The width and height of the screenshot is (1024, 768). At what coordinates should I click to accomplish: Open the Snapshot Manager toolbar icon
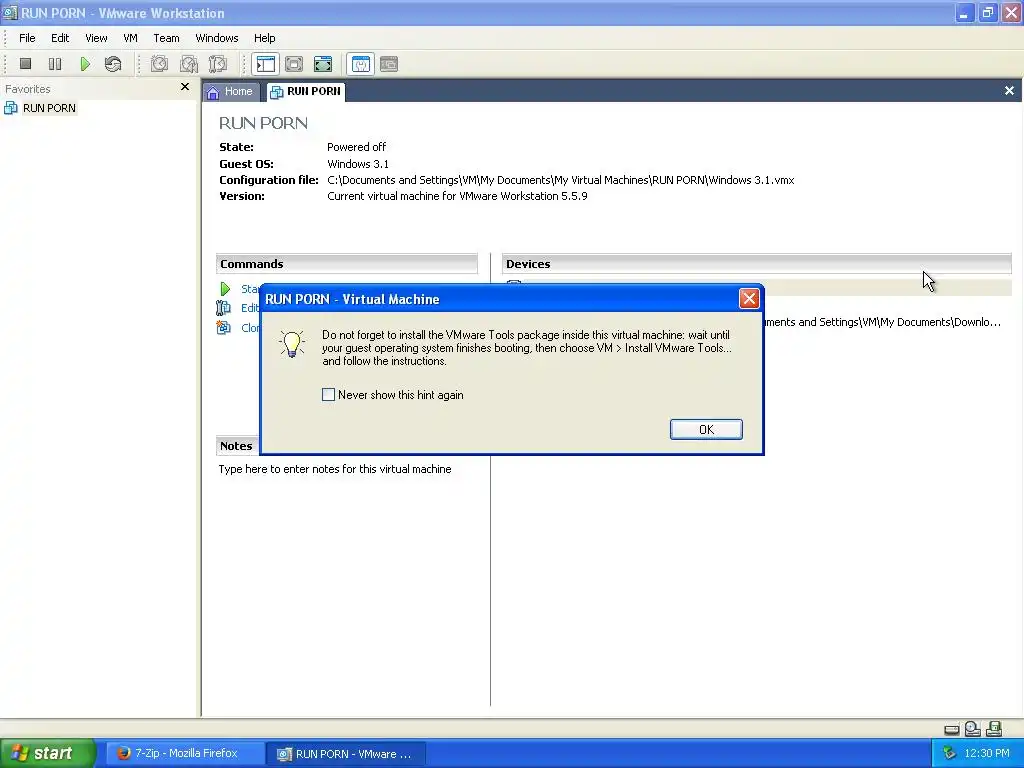[217, 63]
